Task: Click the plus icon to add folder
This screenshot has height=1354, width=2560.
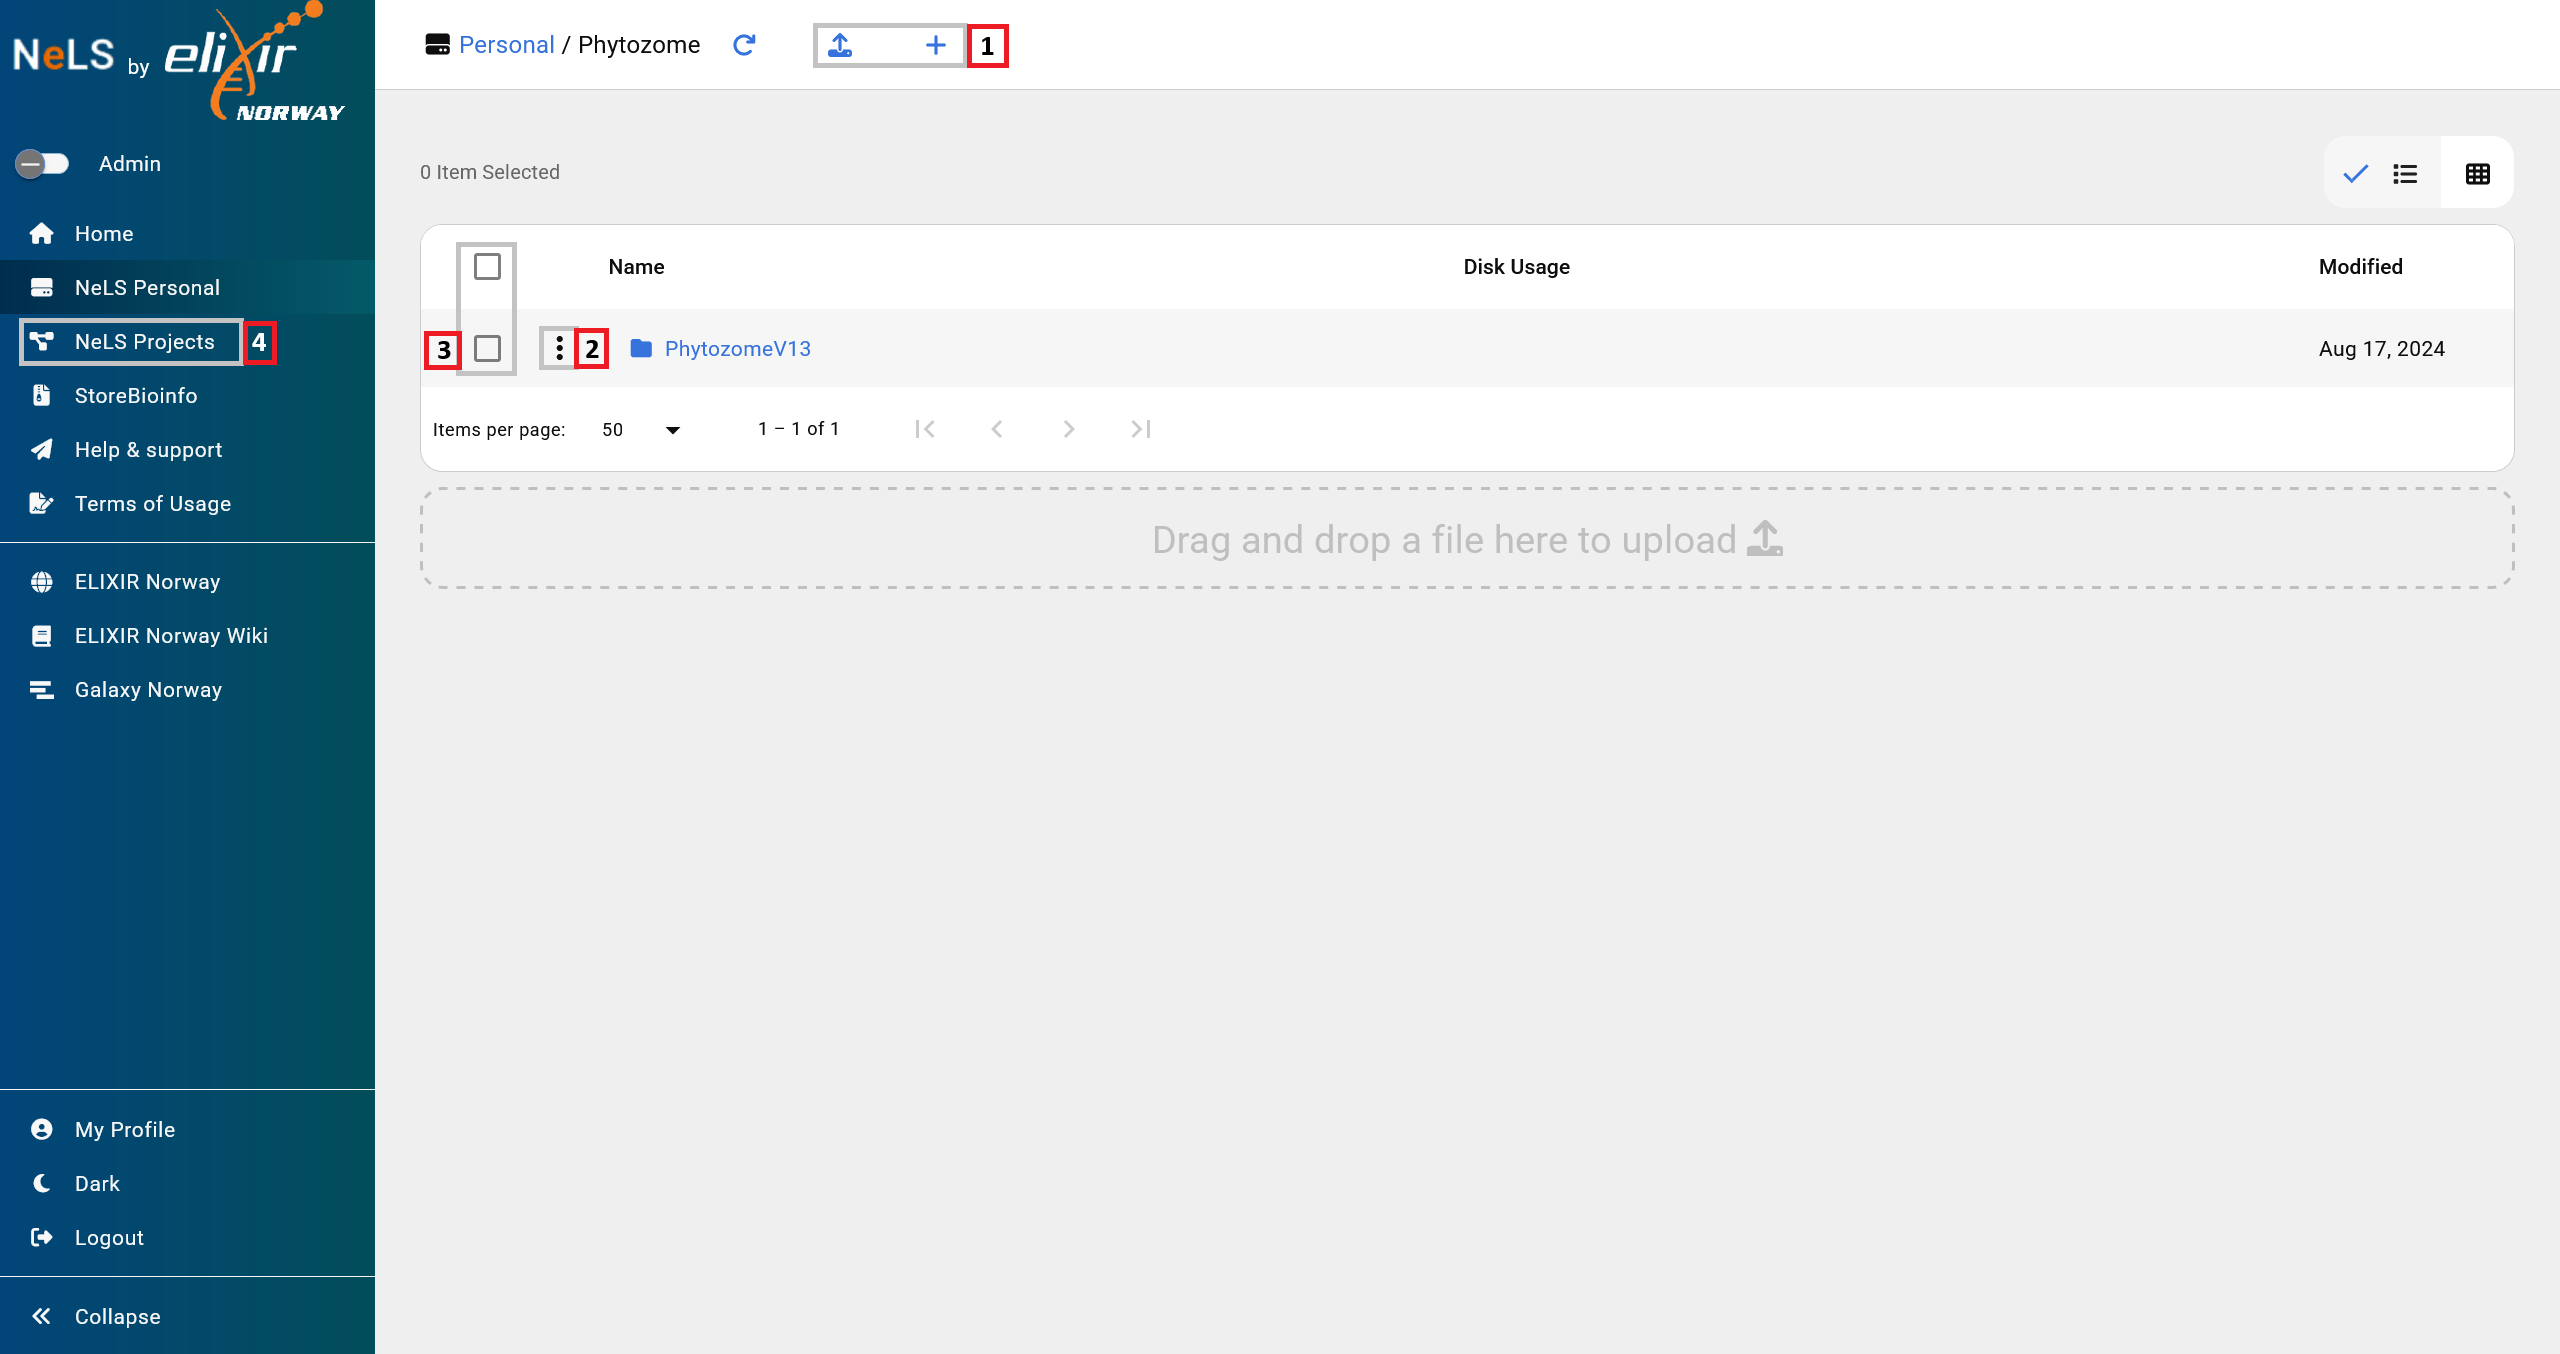Action: 935,45
